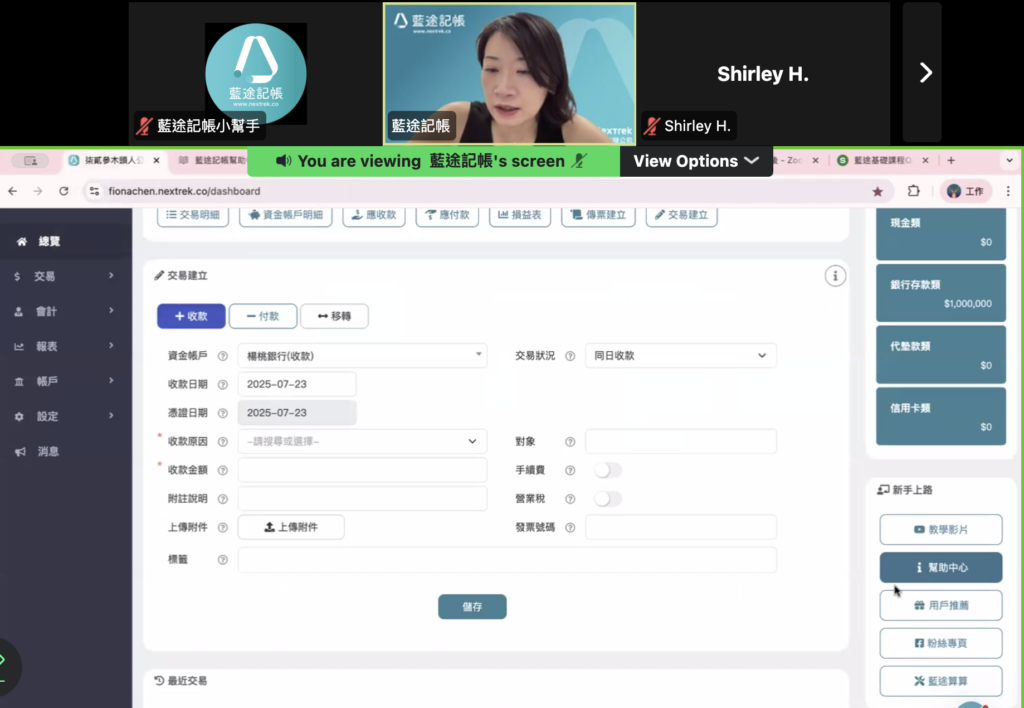This screenshot has height=708, width=1024.
Task: Click help icon beside 資金帳戶 label
Action: point(222,356)
